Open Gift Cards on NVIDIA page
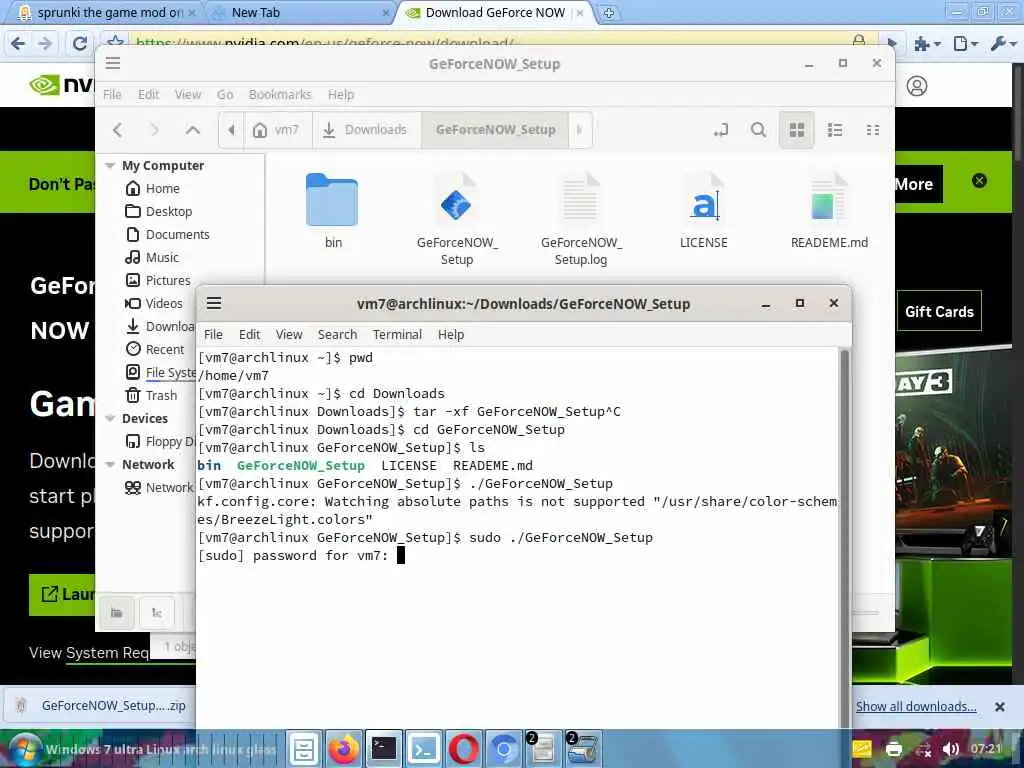 coord(939,312)
